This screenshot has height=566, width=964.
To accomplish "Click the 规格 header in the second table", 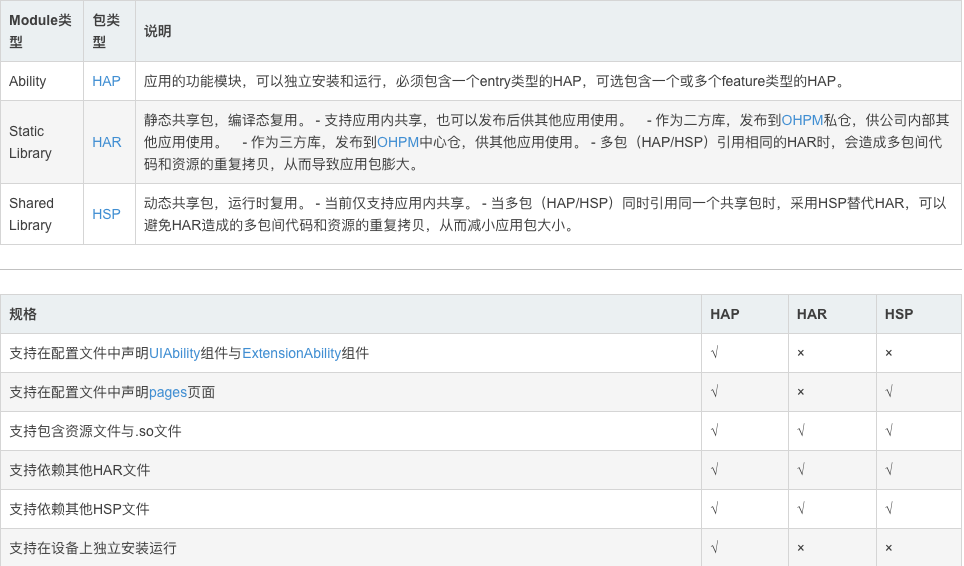I will (x=23, y=314).
